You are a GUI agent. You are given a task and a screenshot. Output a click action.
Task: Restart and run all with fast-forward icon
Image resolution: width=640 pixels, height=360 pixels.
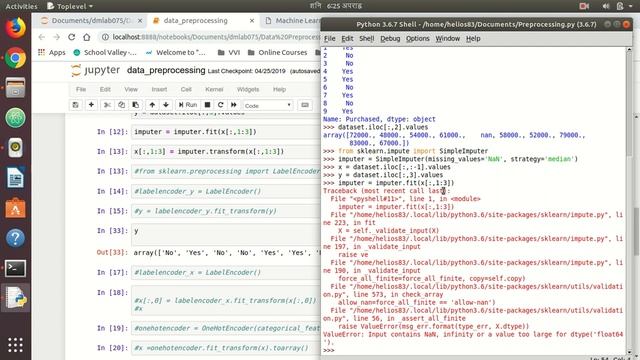(233, 105)
